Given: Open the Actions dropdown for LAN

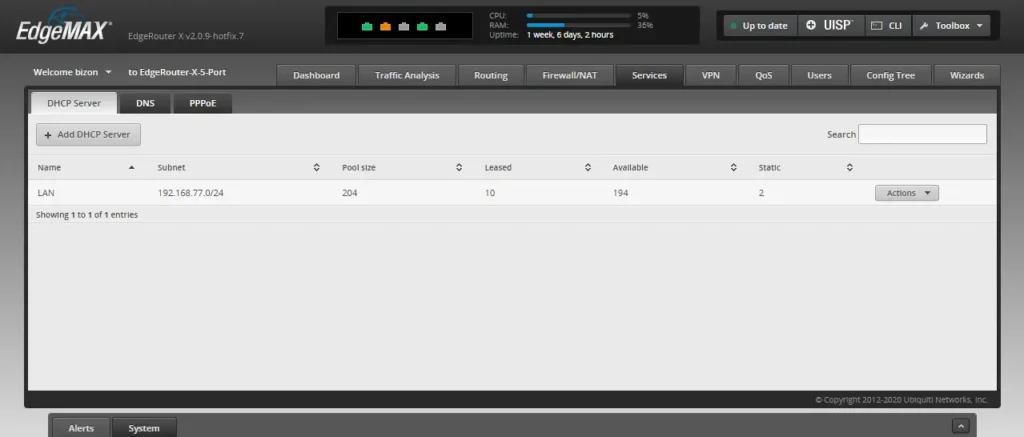Looking at the screenshot, I should [x=906, y=193].
